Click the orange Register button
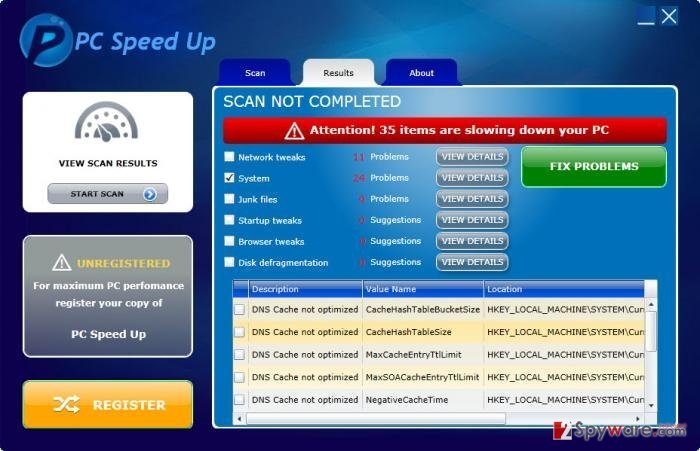 click(108, 405)
